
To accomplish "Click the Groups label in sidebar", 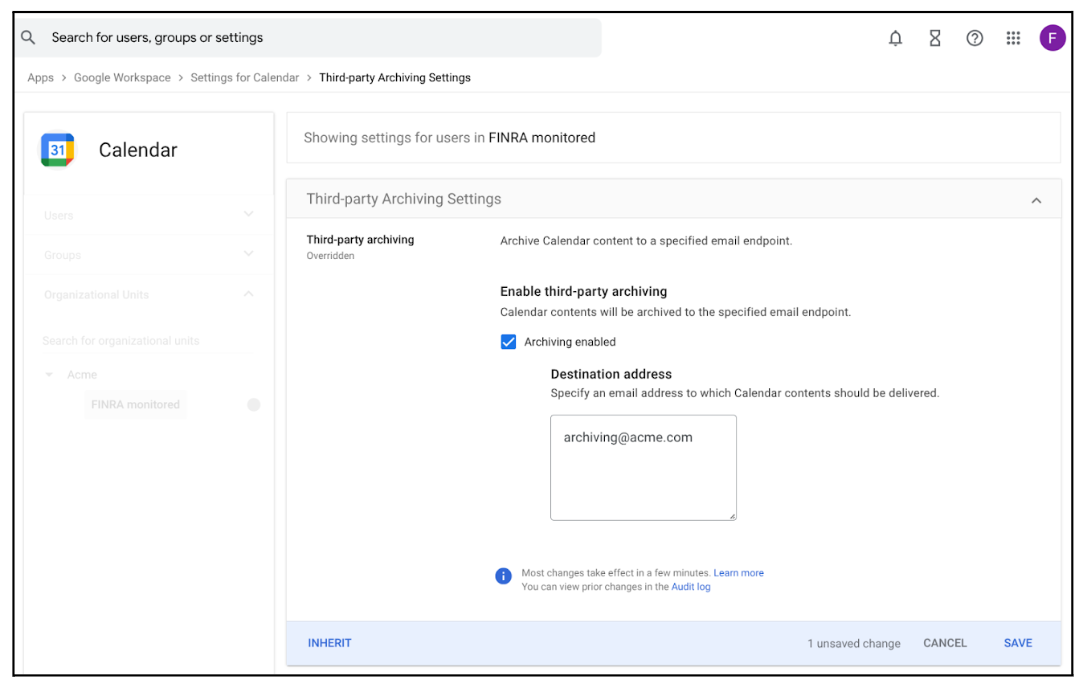I will point(62,255).
